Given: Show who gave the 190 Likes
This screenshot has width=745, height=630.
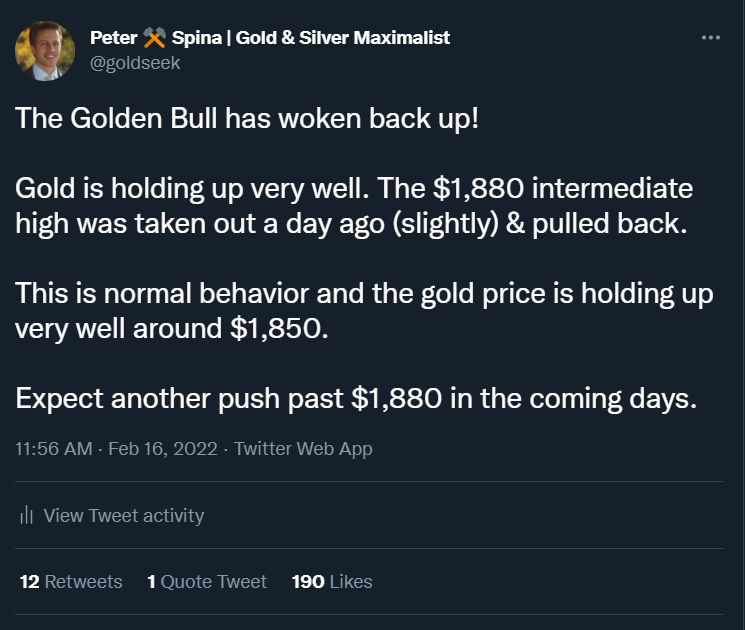Looking at the screenshot, I should point(332,581).
